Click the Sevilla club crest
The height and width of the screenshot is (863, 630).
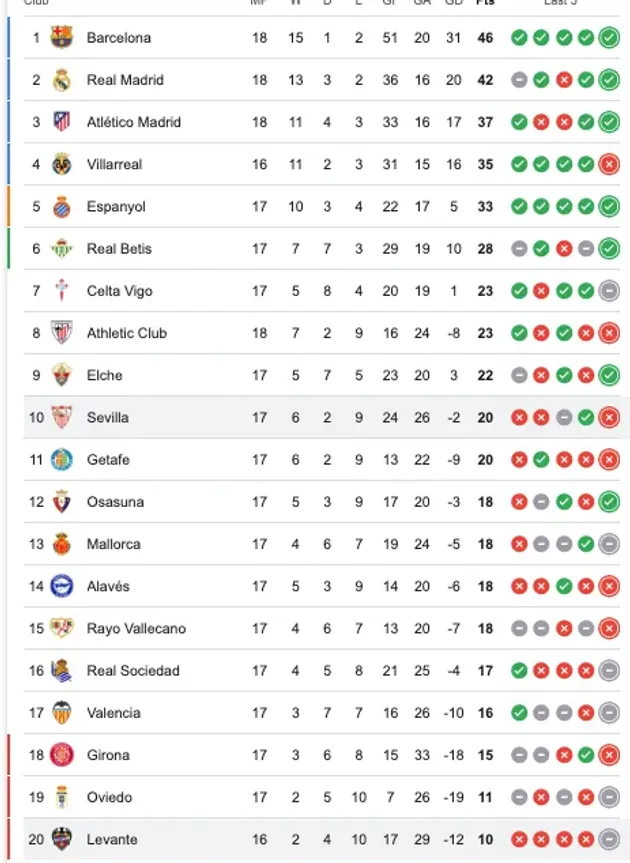(x=63, y=417)
